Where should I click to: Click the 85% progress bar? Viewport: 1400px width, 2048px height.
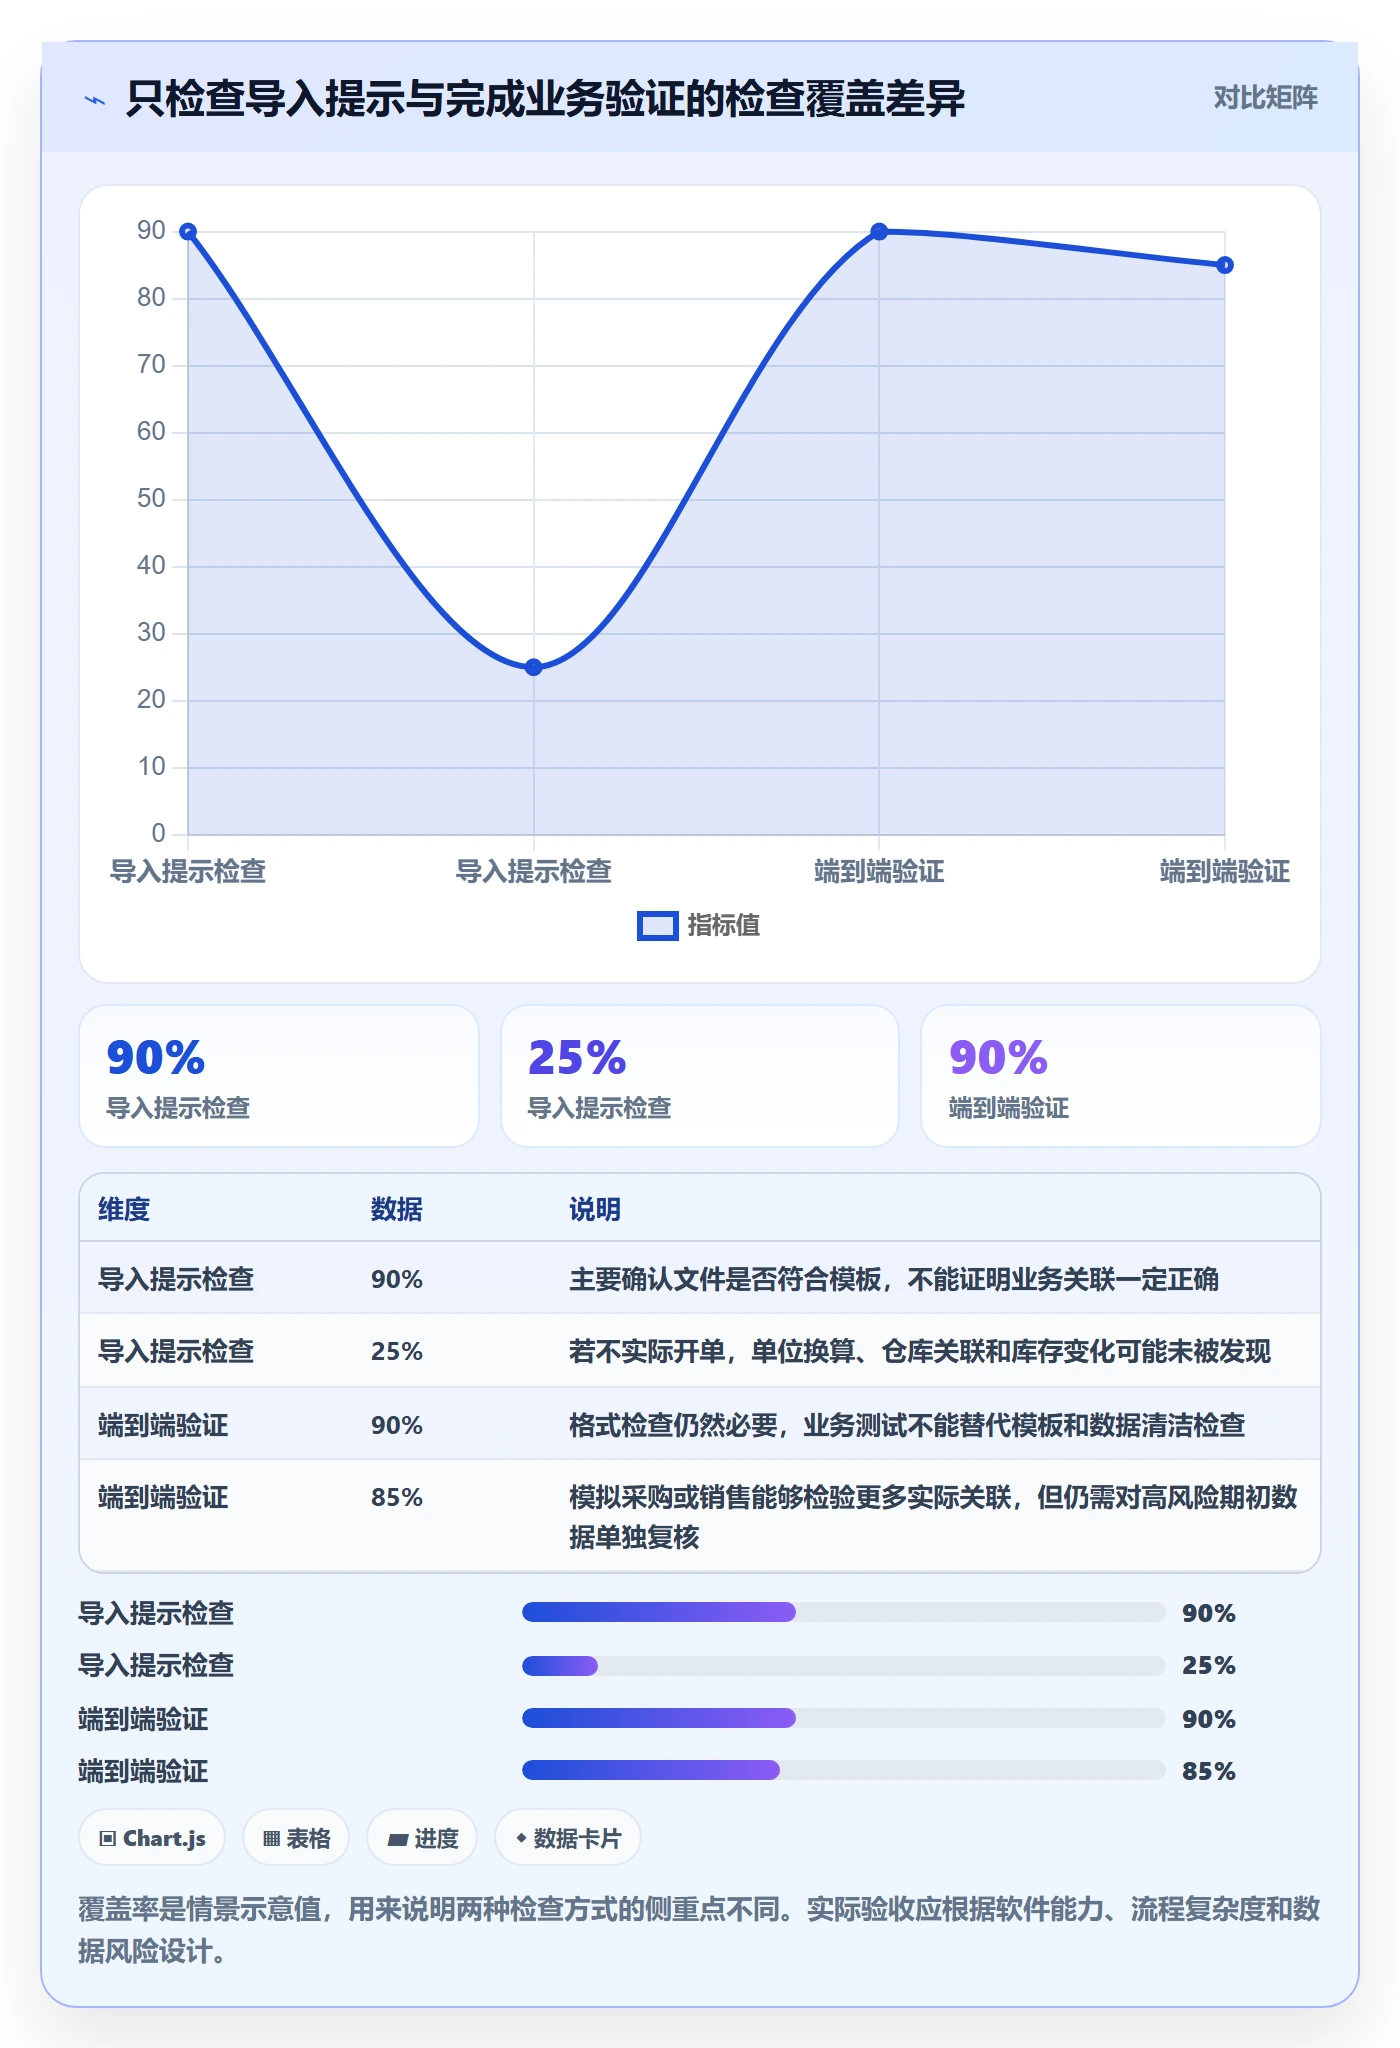point(844,1770)
